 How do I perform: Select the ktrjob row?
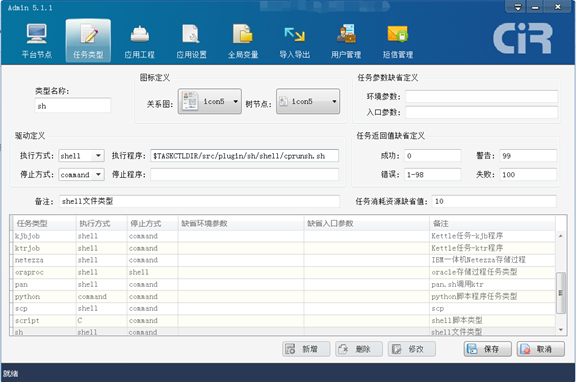coord(283,248)
